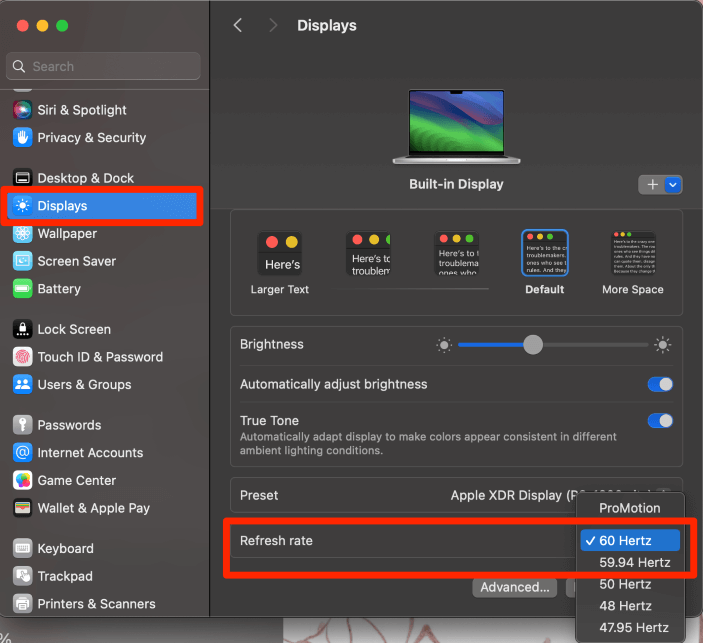Viewport: 703px width, 643px height.
Task: Select 60 Hertz refresh rate
Action: coord(630,540)
